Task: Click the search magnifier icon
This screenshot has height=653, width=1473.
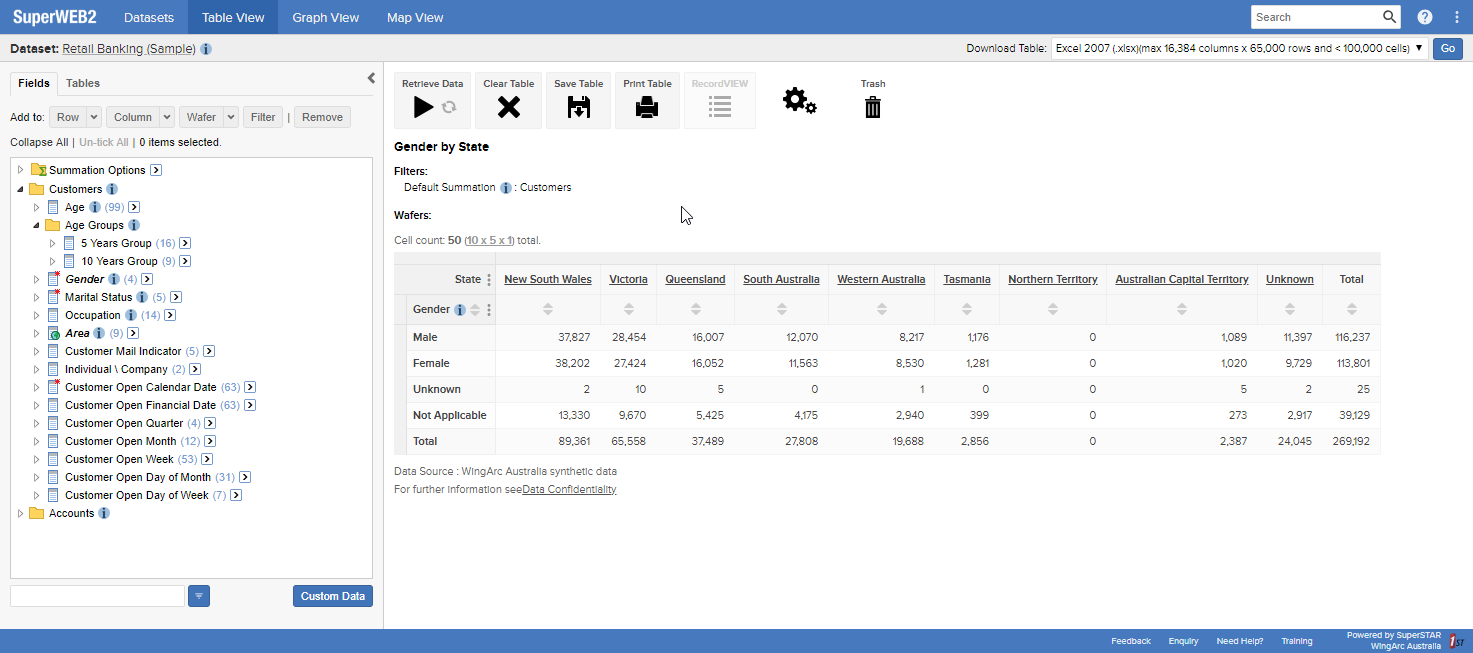Action: click(1389, 16)
